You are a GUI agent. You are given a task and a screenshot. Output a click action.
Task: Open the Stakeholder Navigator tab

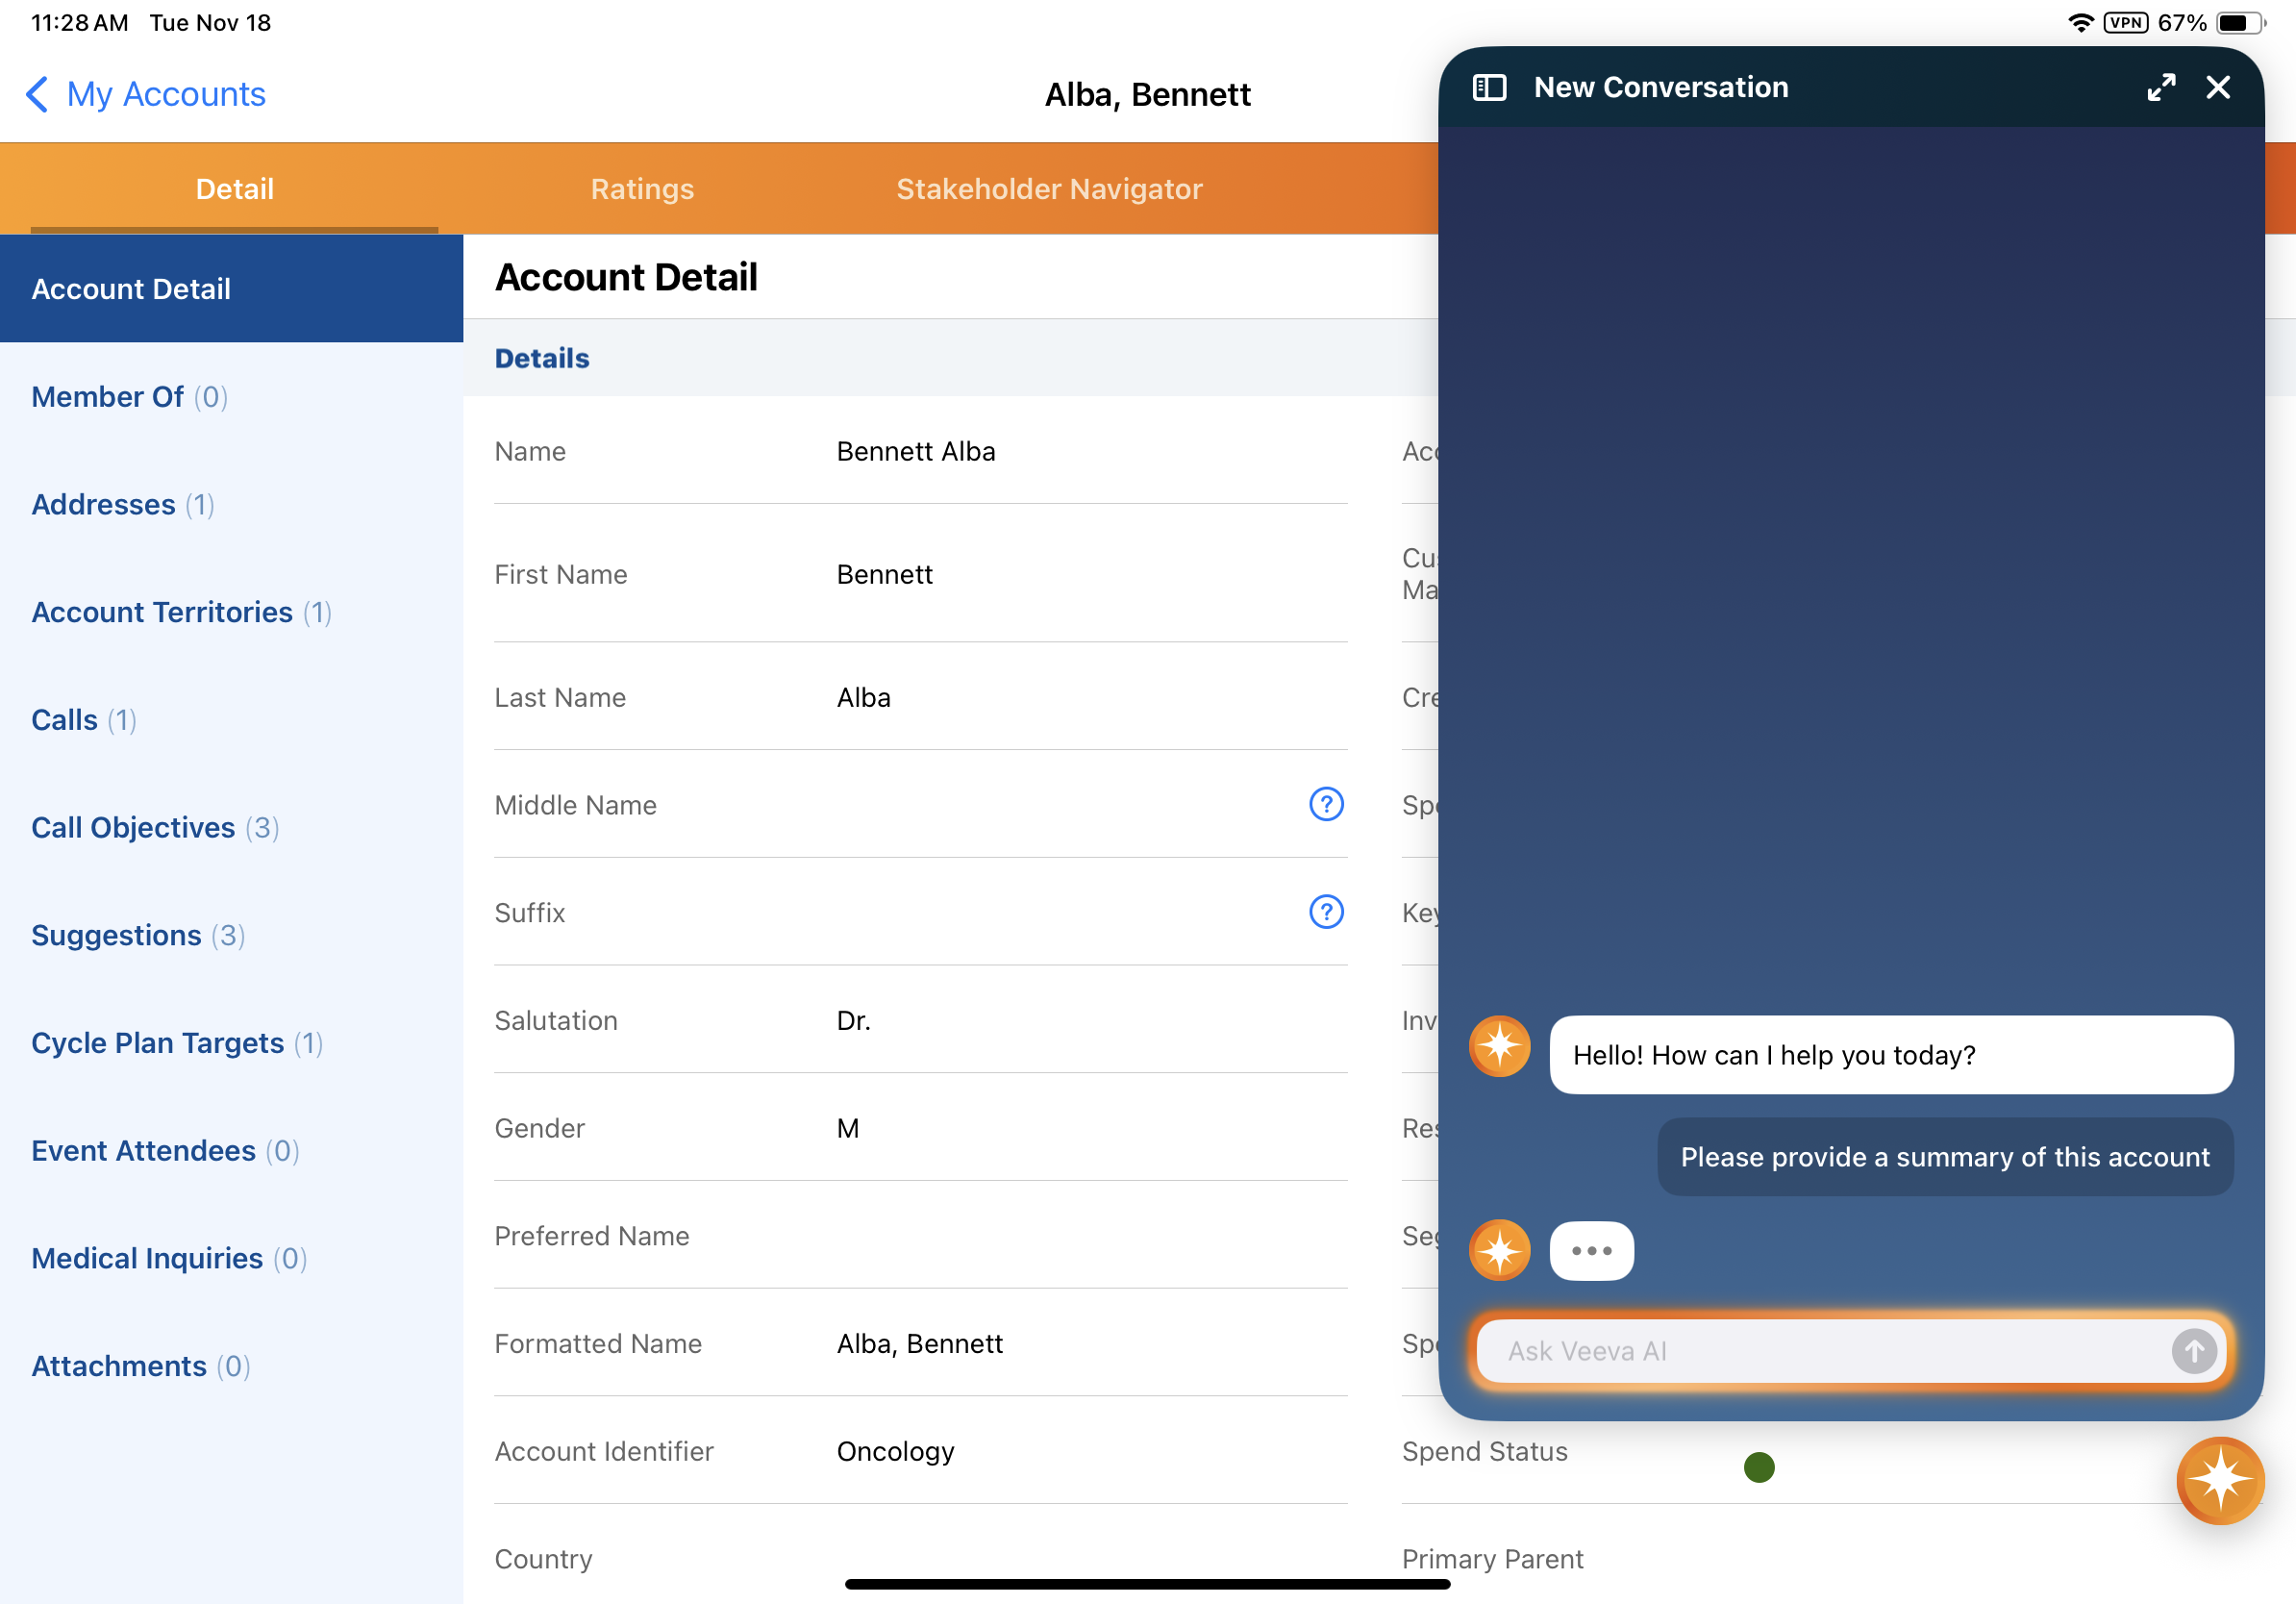tap(1049, 189)
